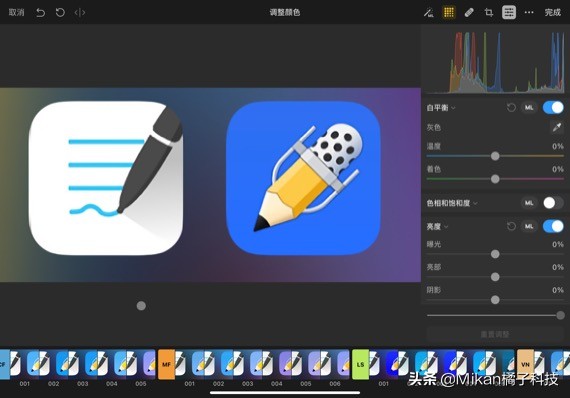Apply MF preset 001 thumbnail
The height and width of the screenshot is (398, 570).
coord(189,364)
